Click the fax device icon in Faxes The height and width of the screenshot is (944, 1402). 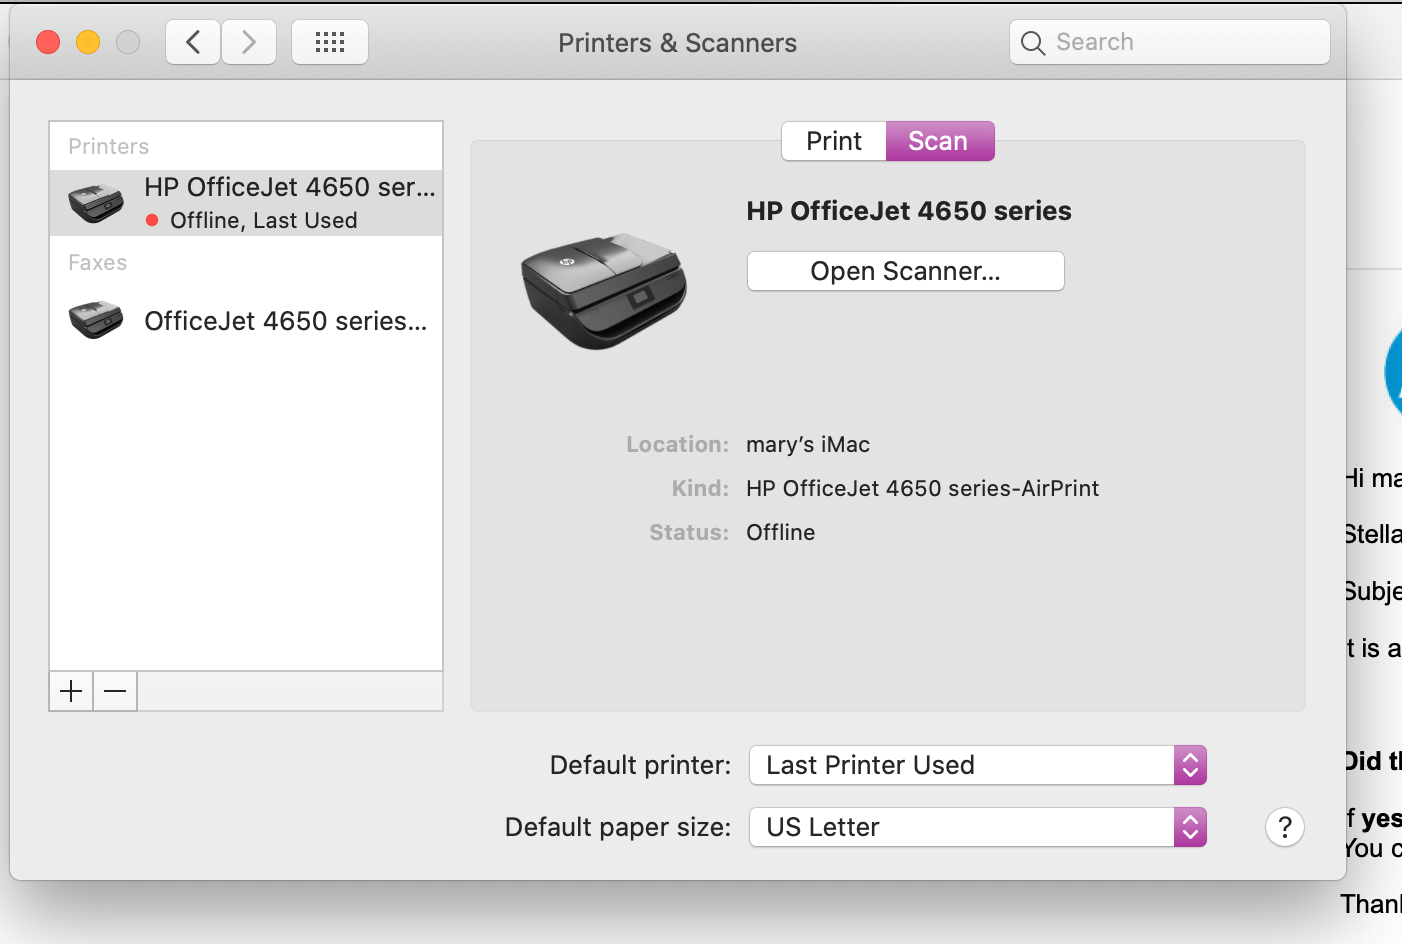(x=96, y=320)
